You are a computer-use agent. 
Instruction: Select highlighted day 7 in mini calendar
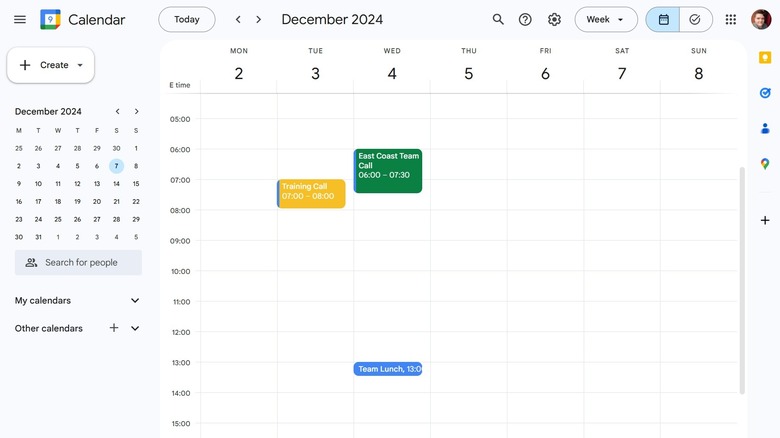coord(116,166)
